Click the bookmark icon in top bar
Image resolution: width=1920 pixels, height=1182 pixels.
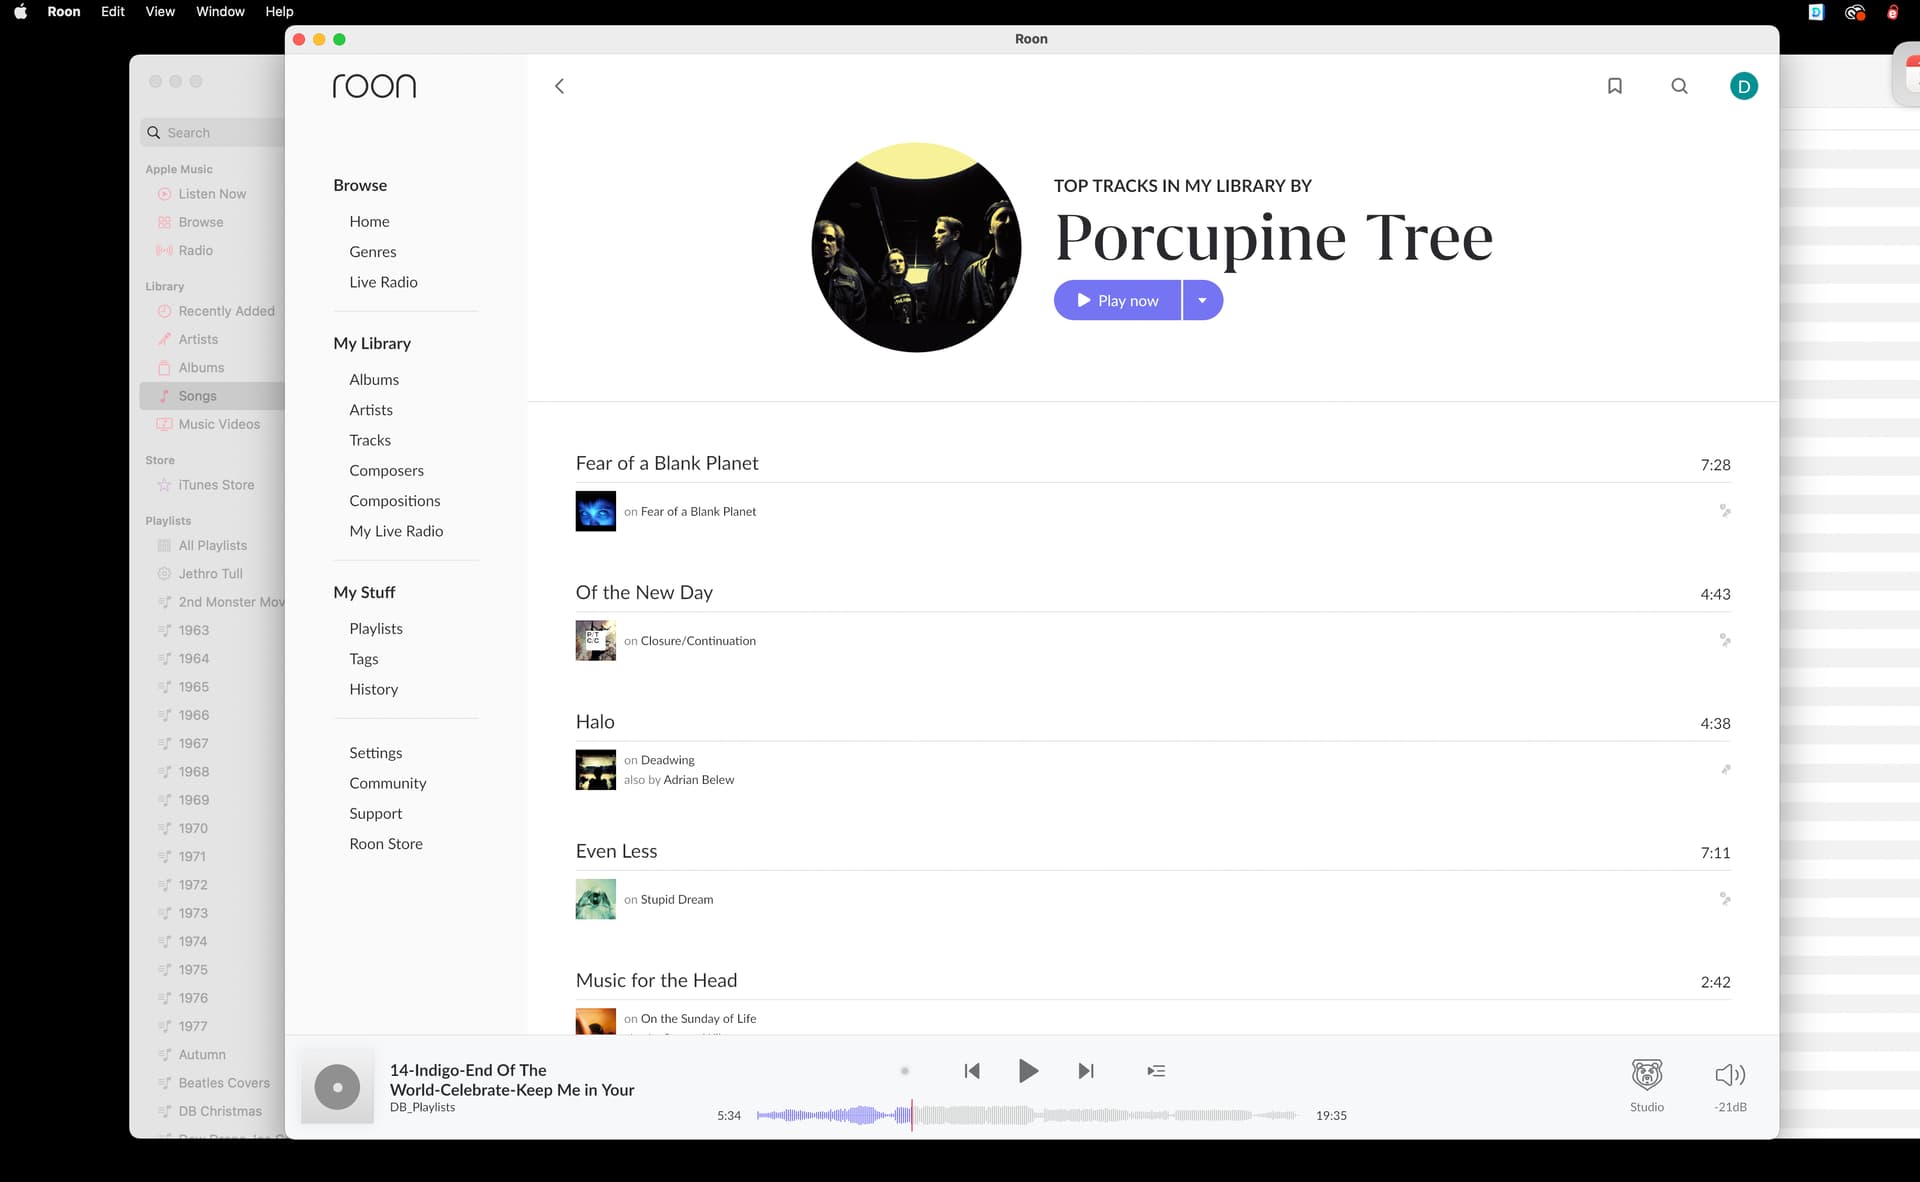coord(1614,86)
